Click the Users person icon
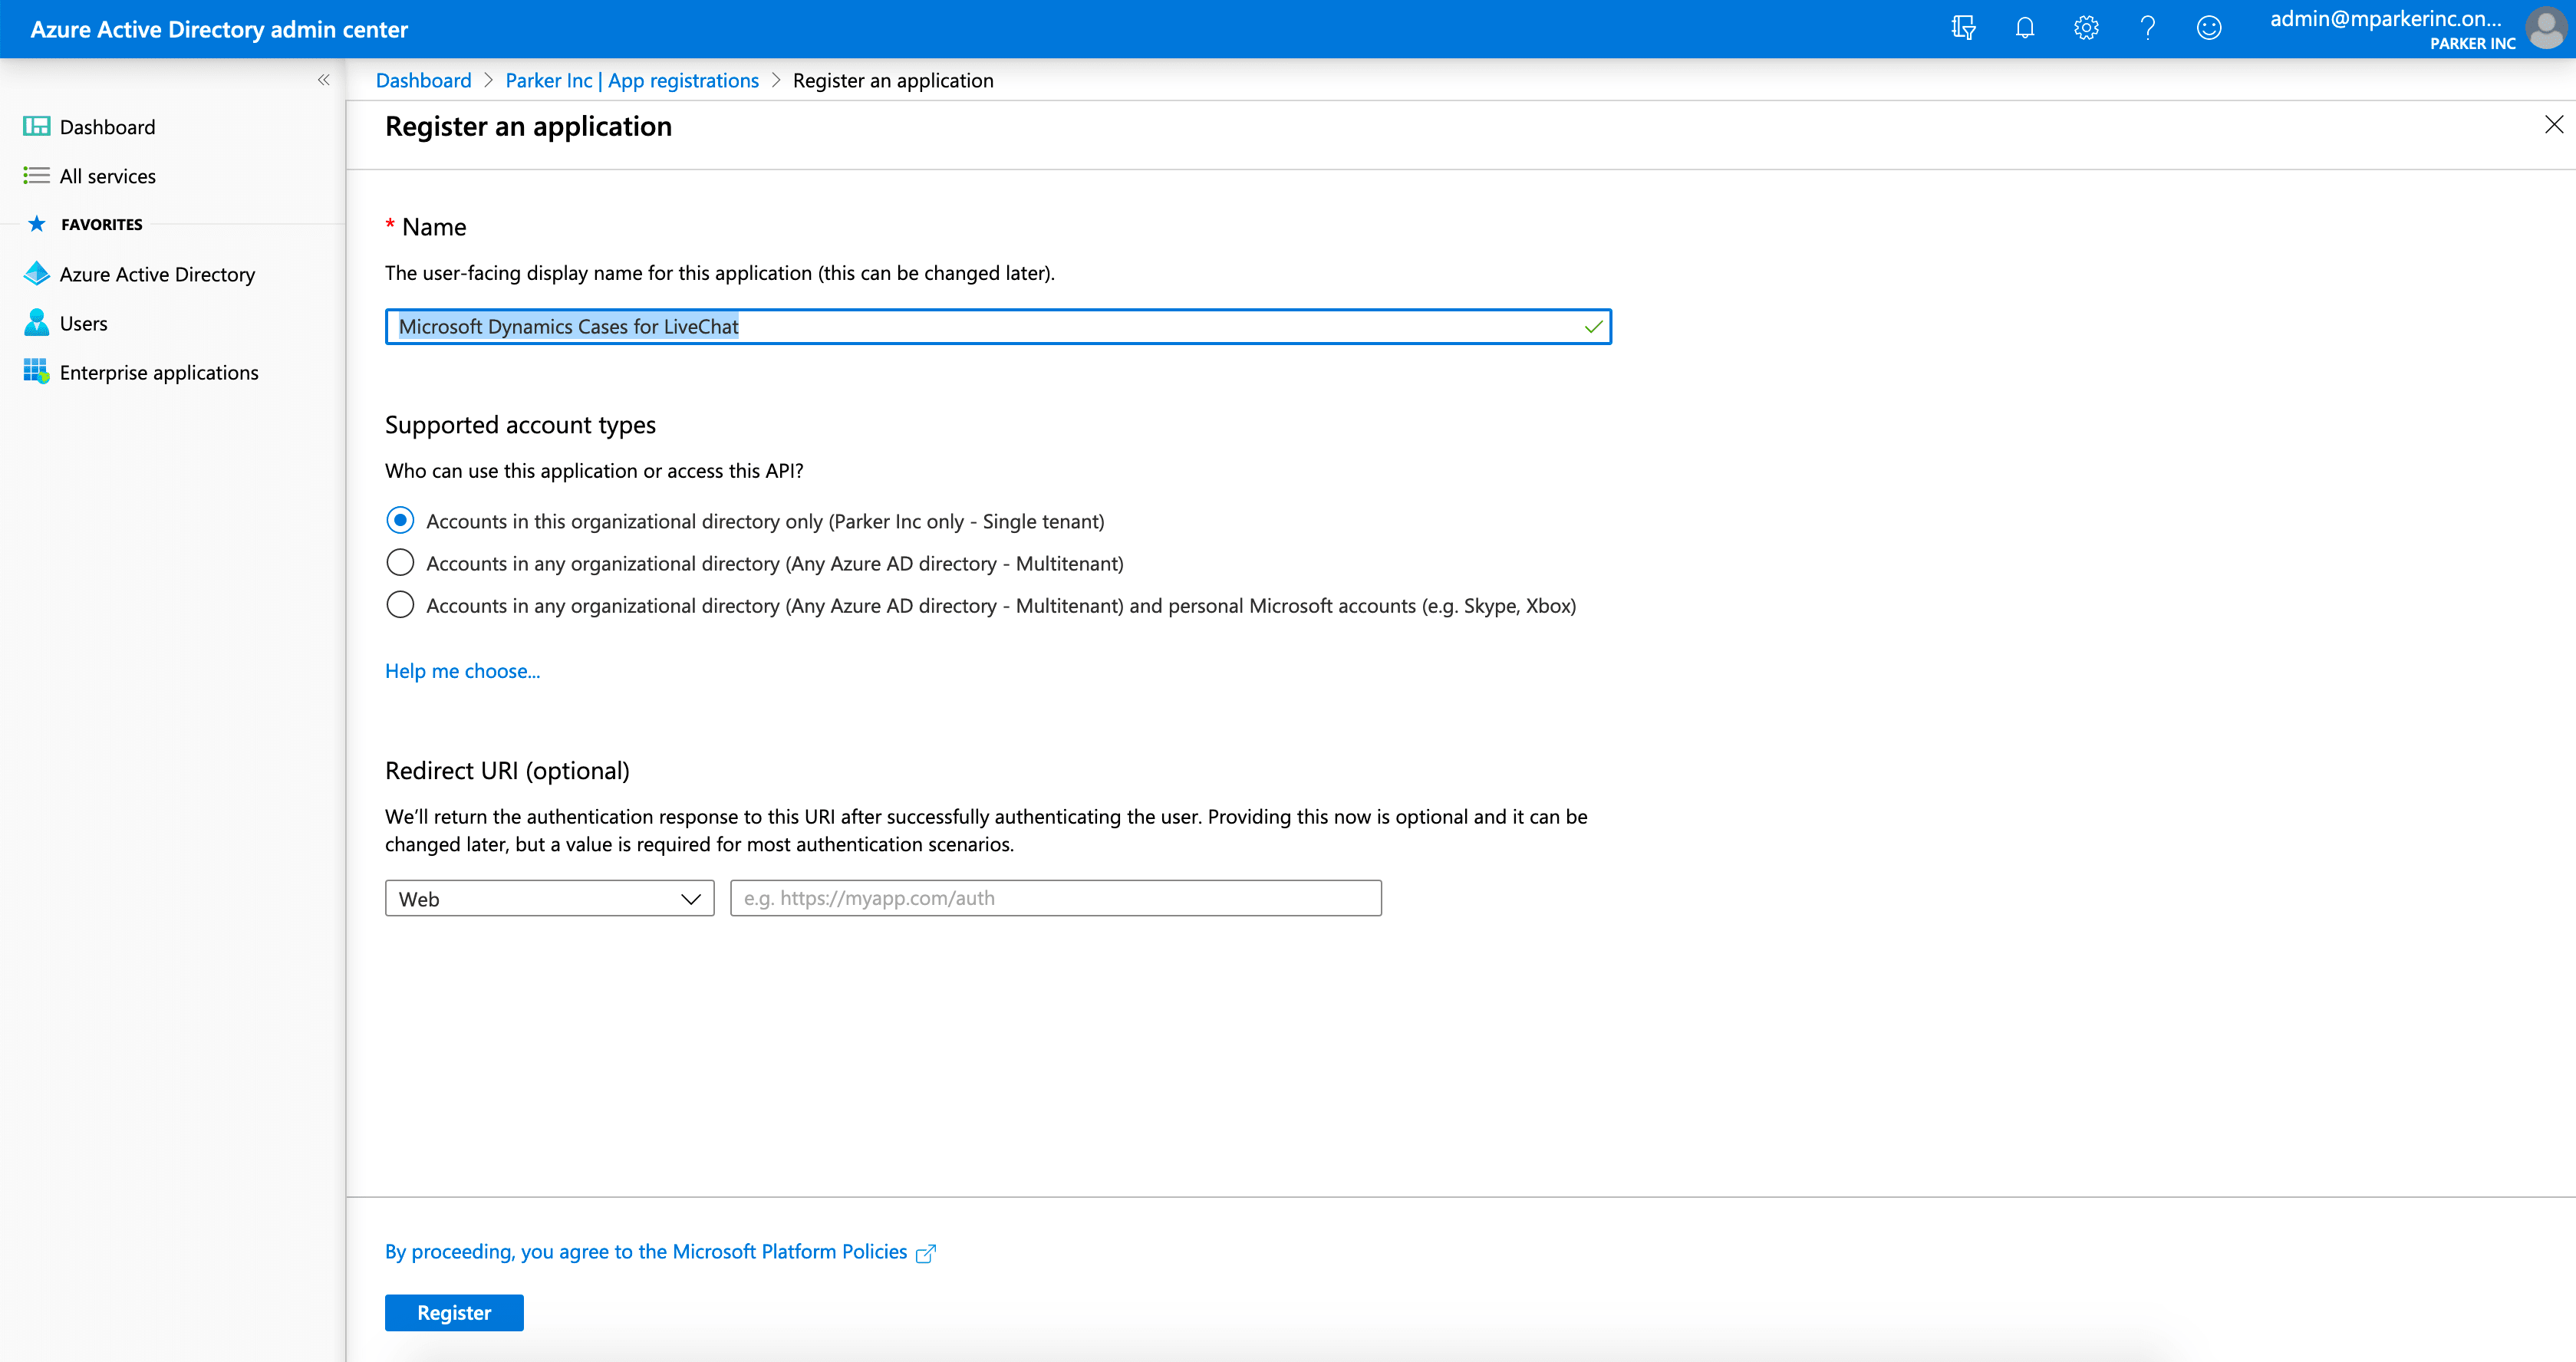The width and height of the screenshot is (2576, 1362). click(x=36, y=322)
